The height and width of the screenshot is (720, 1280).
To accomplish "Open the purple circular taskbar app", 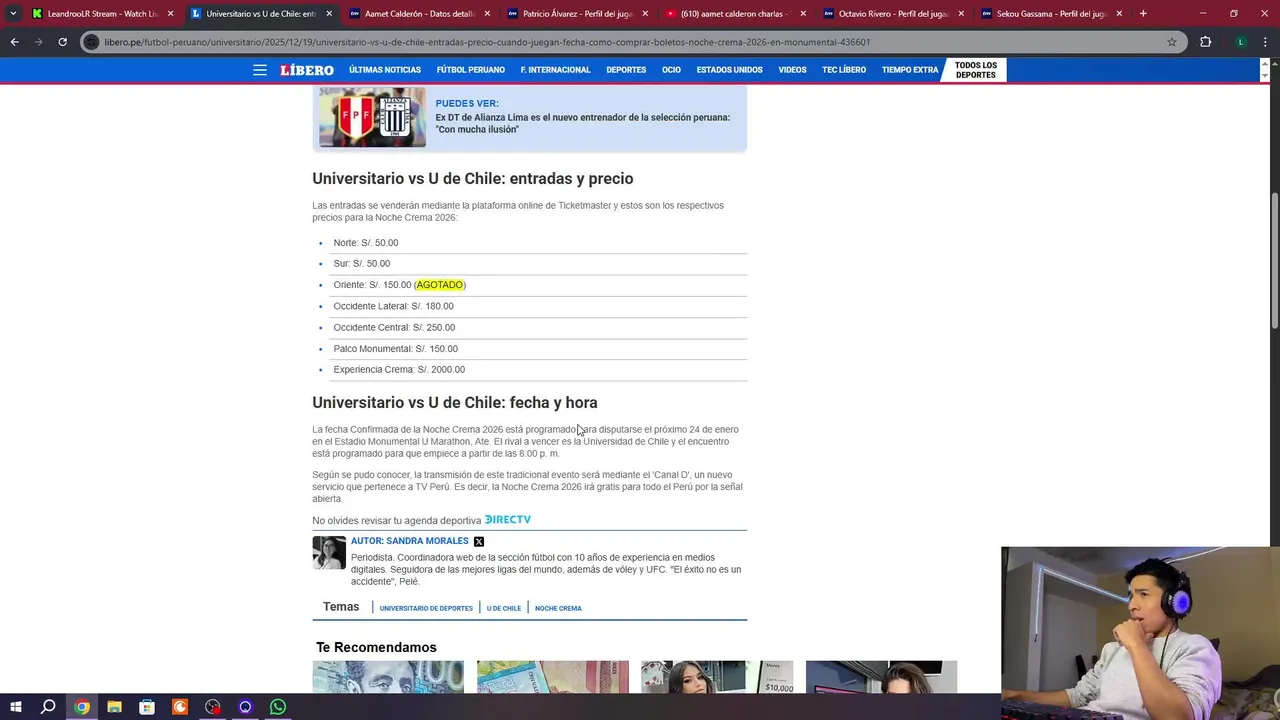I will [x=245, y=707].
